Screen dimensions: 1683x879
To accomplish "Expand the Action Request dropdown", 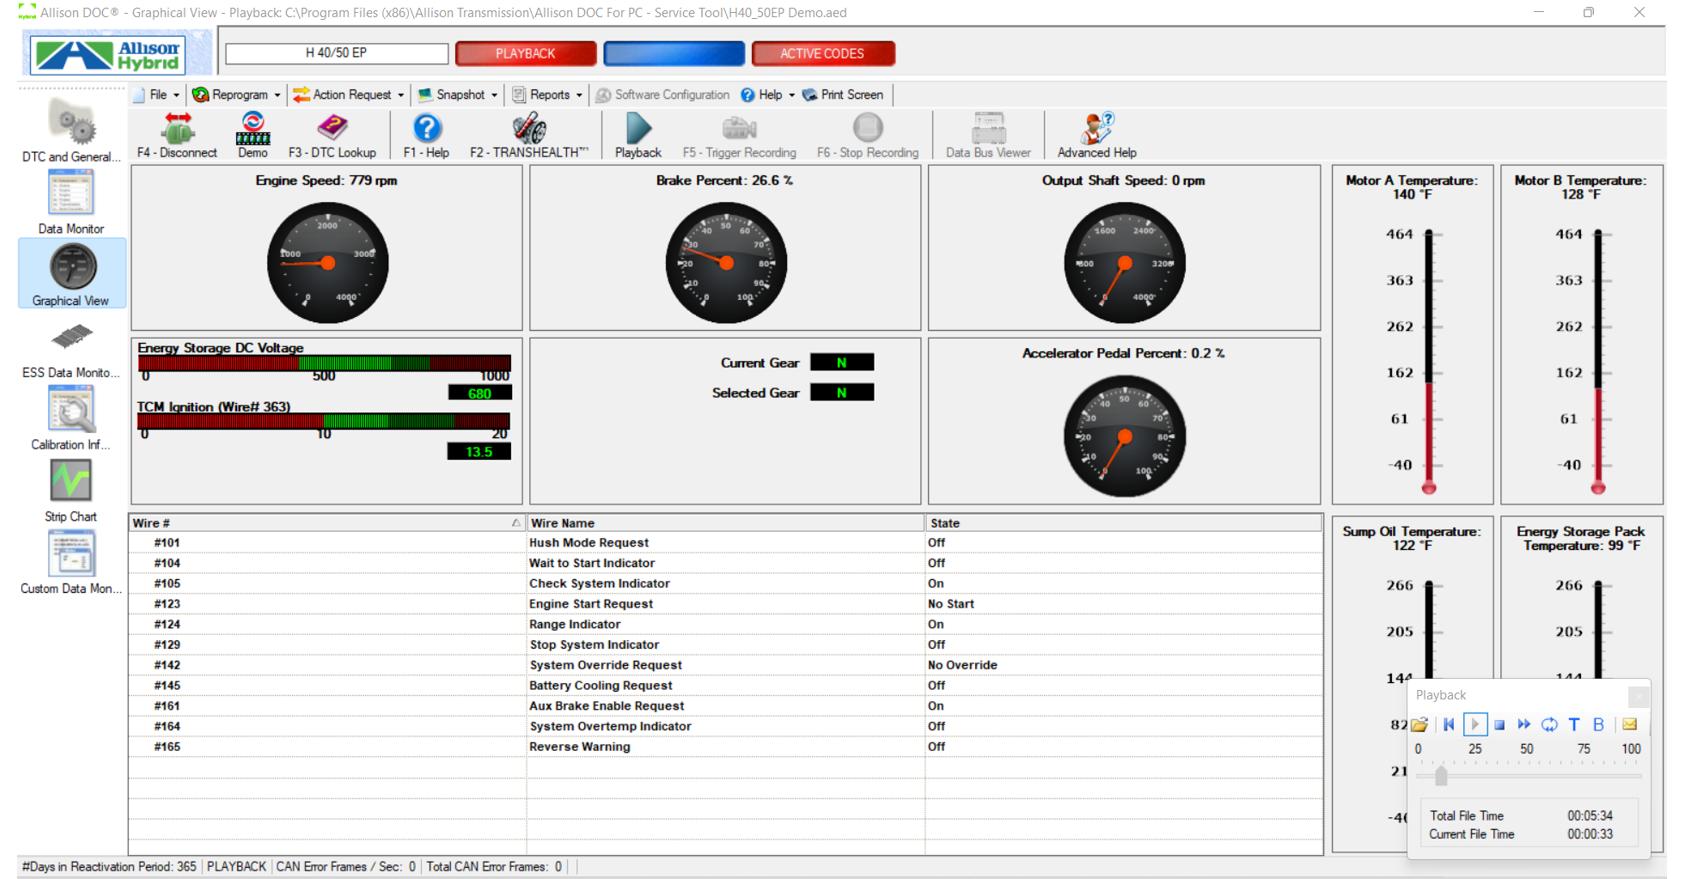I will coord(348,95).
